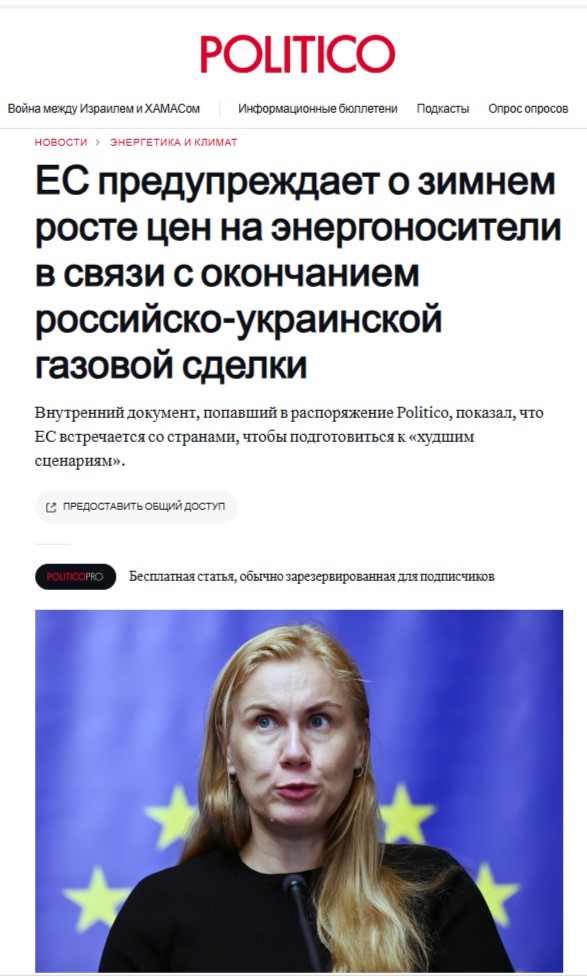Click the Бесплатная статья subscriber notice text
Viewport: 587px width, 976px height.
coord(311,576)
